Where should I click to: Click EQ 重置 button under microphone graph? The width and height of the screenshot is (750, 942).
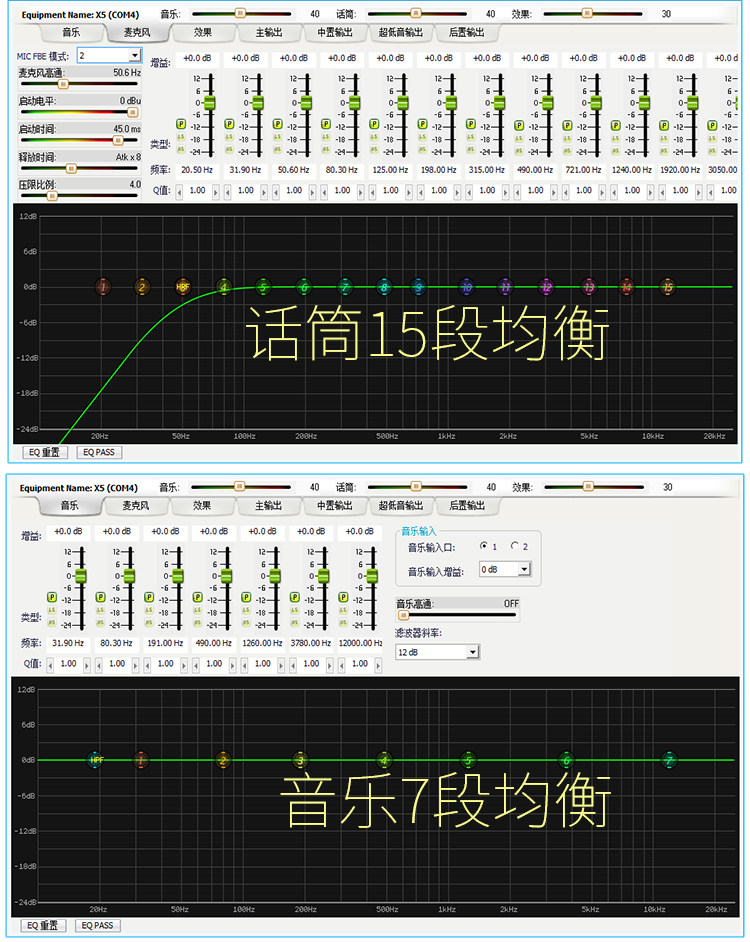coord(44,452)
